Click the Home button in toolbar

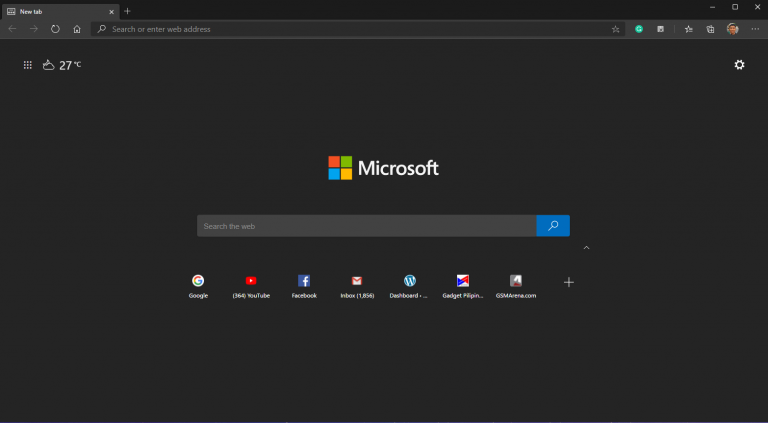[77, 29]
